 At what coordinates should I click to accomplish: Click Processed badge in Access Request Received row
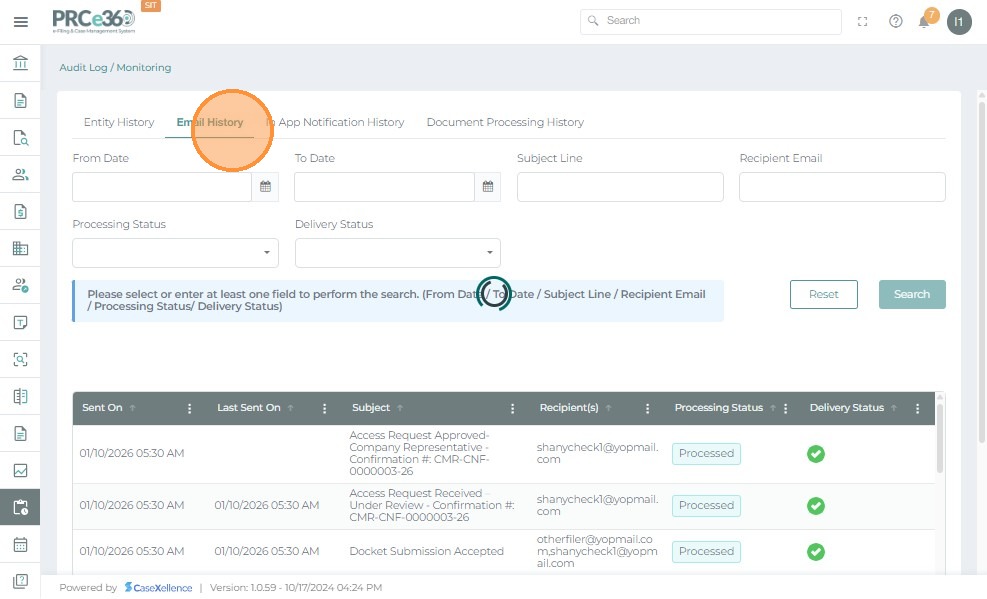coord(706,506)
